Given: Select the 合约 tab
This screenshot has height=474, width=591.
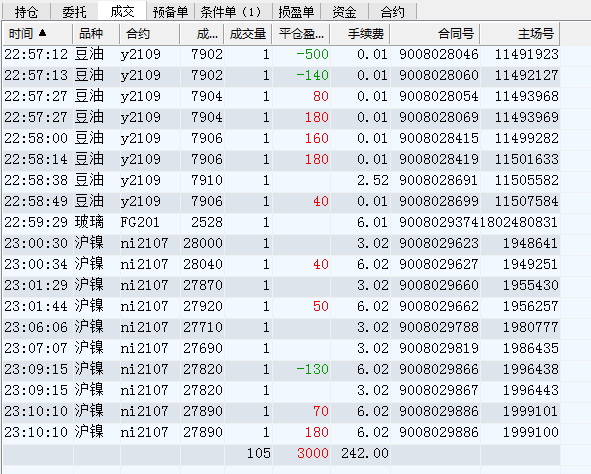Looking at the screenshot, I should (392, 11).
